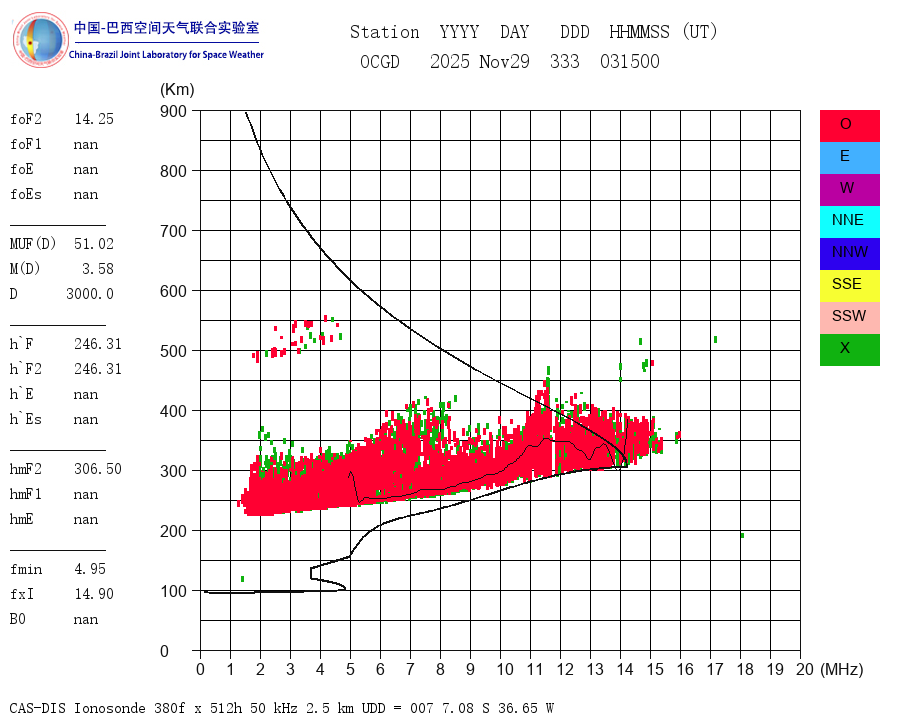
Task: Click the h`F2 parameter label
Action: (x=26, y=369)
